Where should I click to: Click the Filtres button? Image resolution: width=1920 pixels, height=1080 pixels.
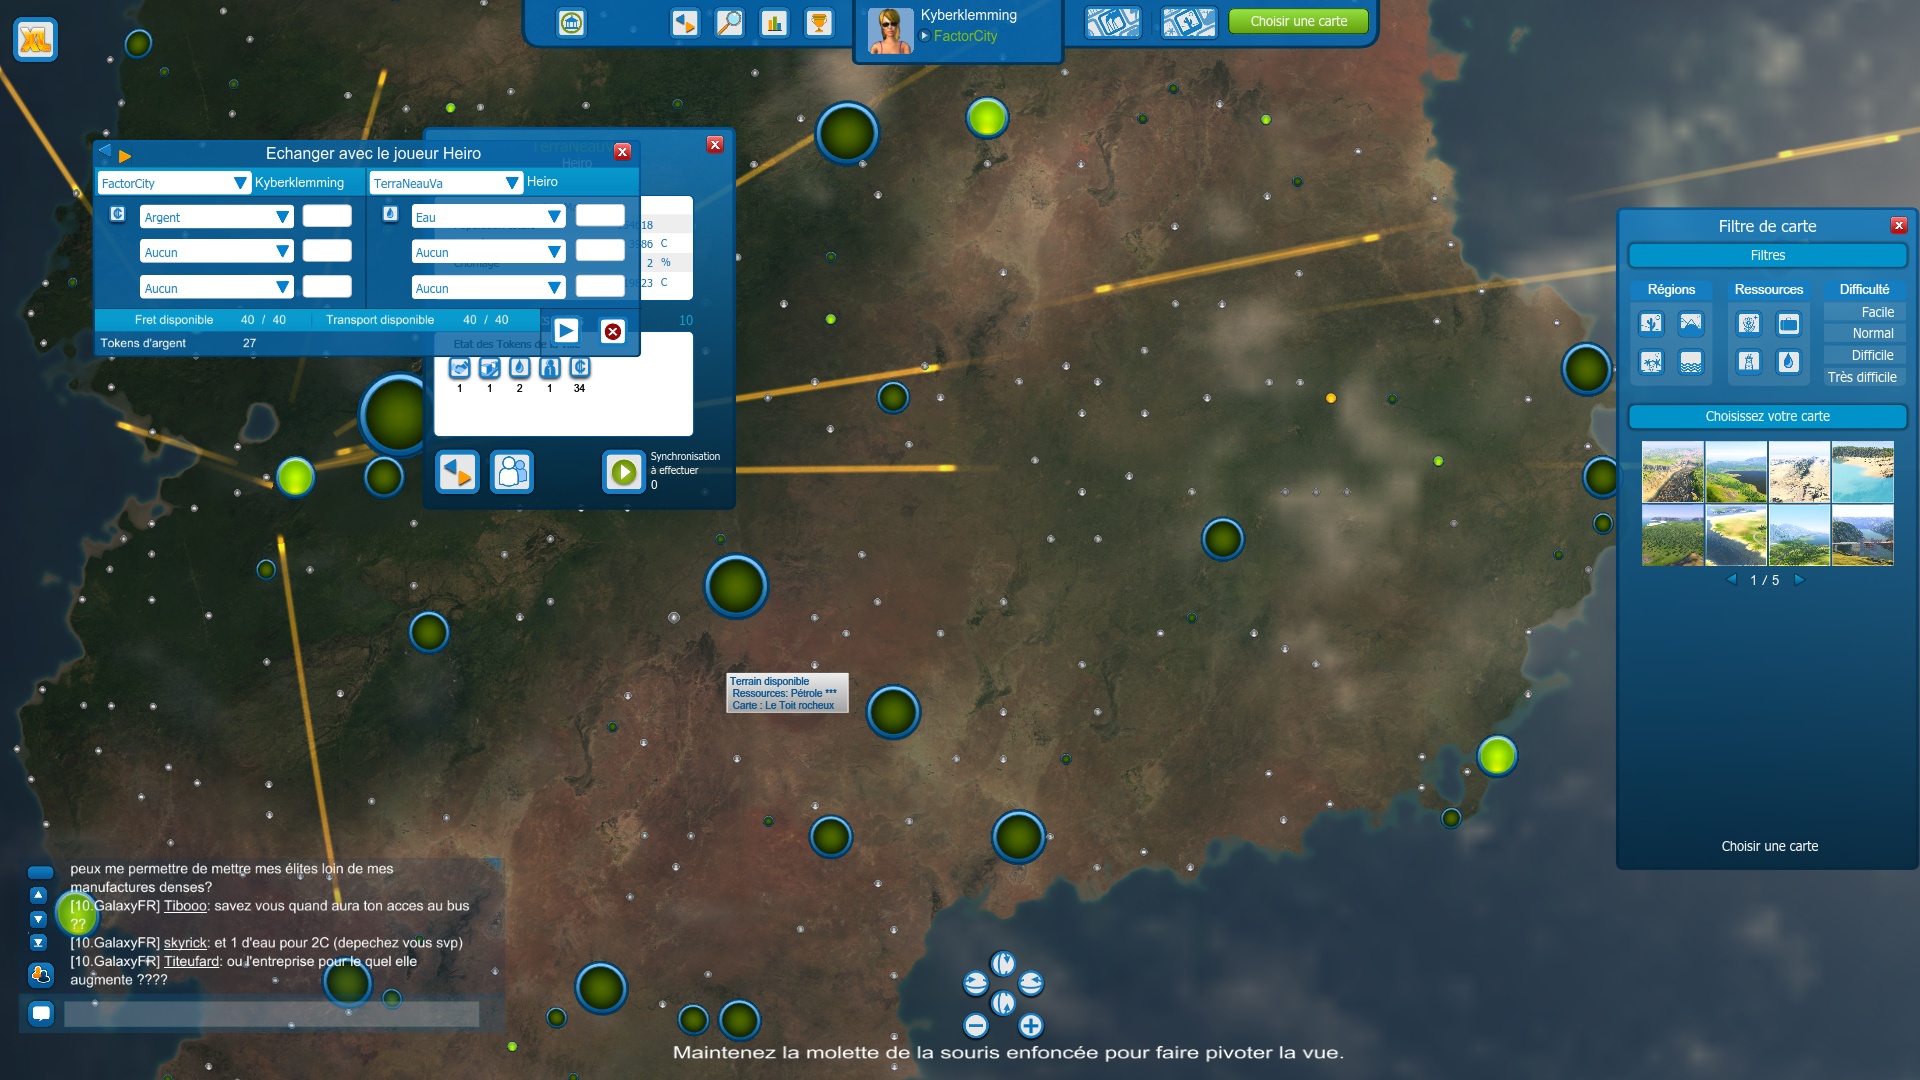(1767, 256)
